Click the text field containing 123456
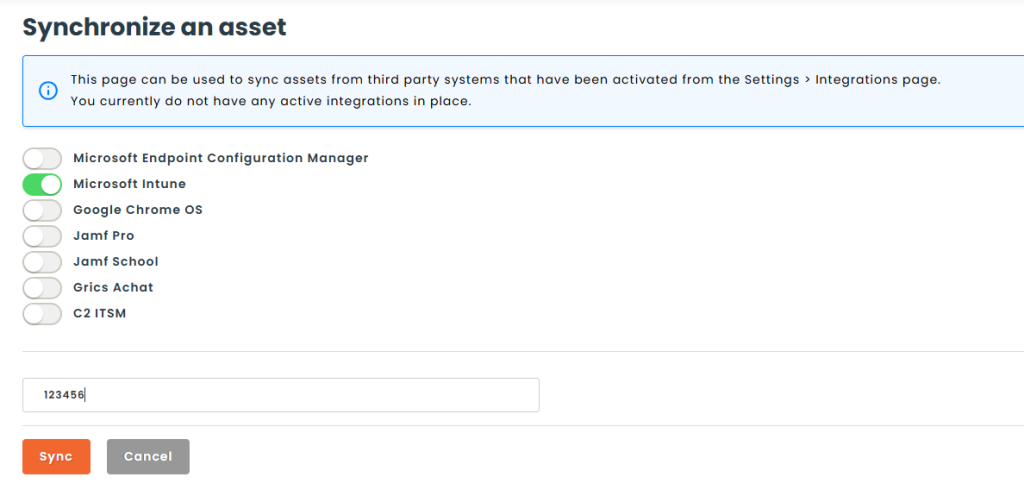1024x502 pixels. point(280,395)
